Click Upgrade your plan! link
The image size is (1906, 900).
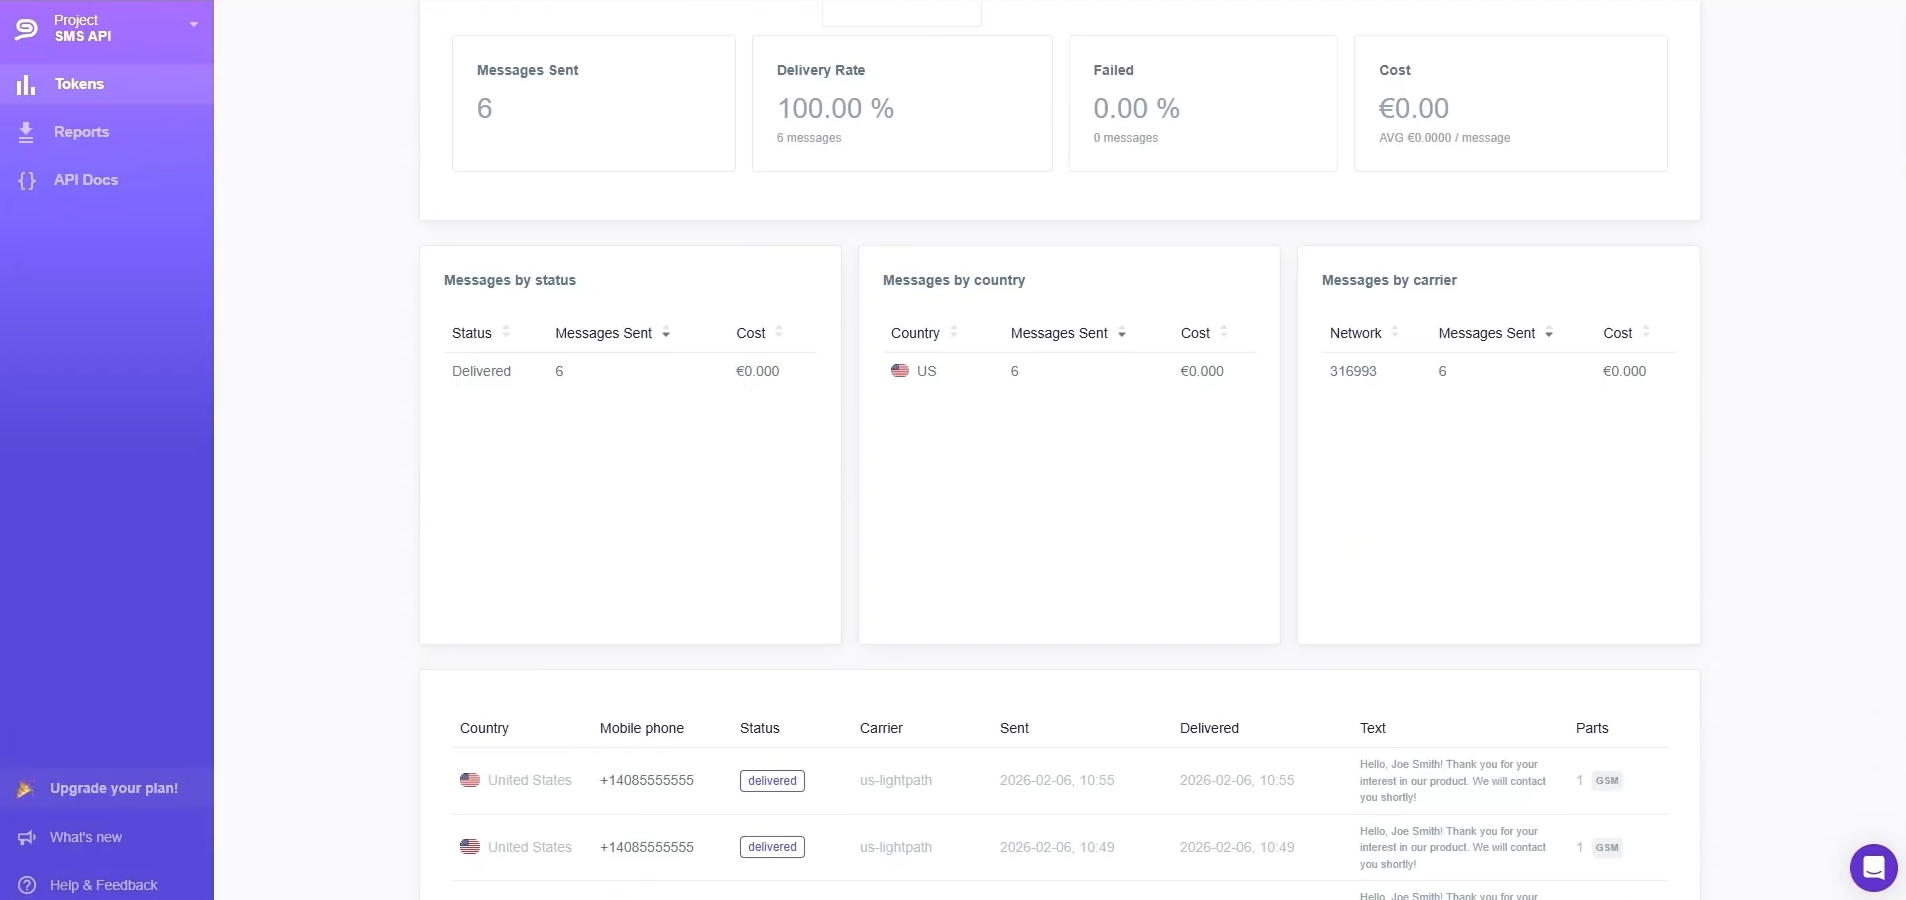tap(114, 788)
